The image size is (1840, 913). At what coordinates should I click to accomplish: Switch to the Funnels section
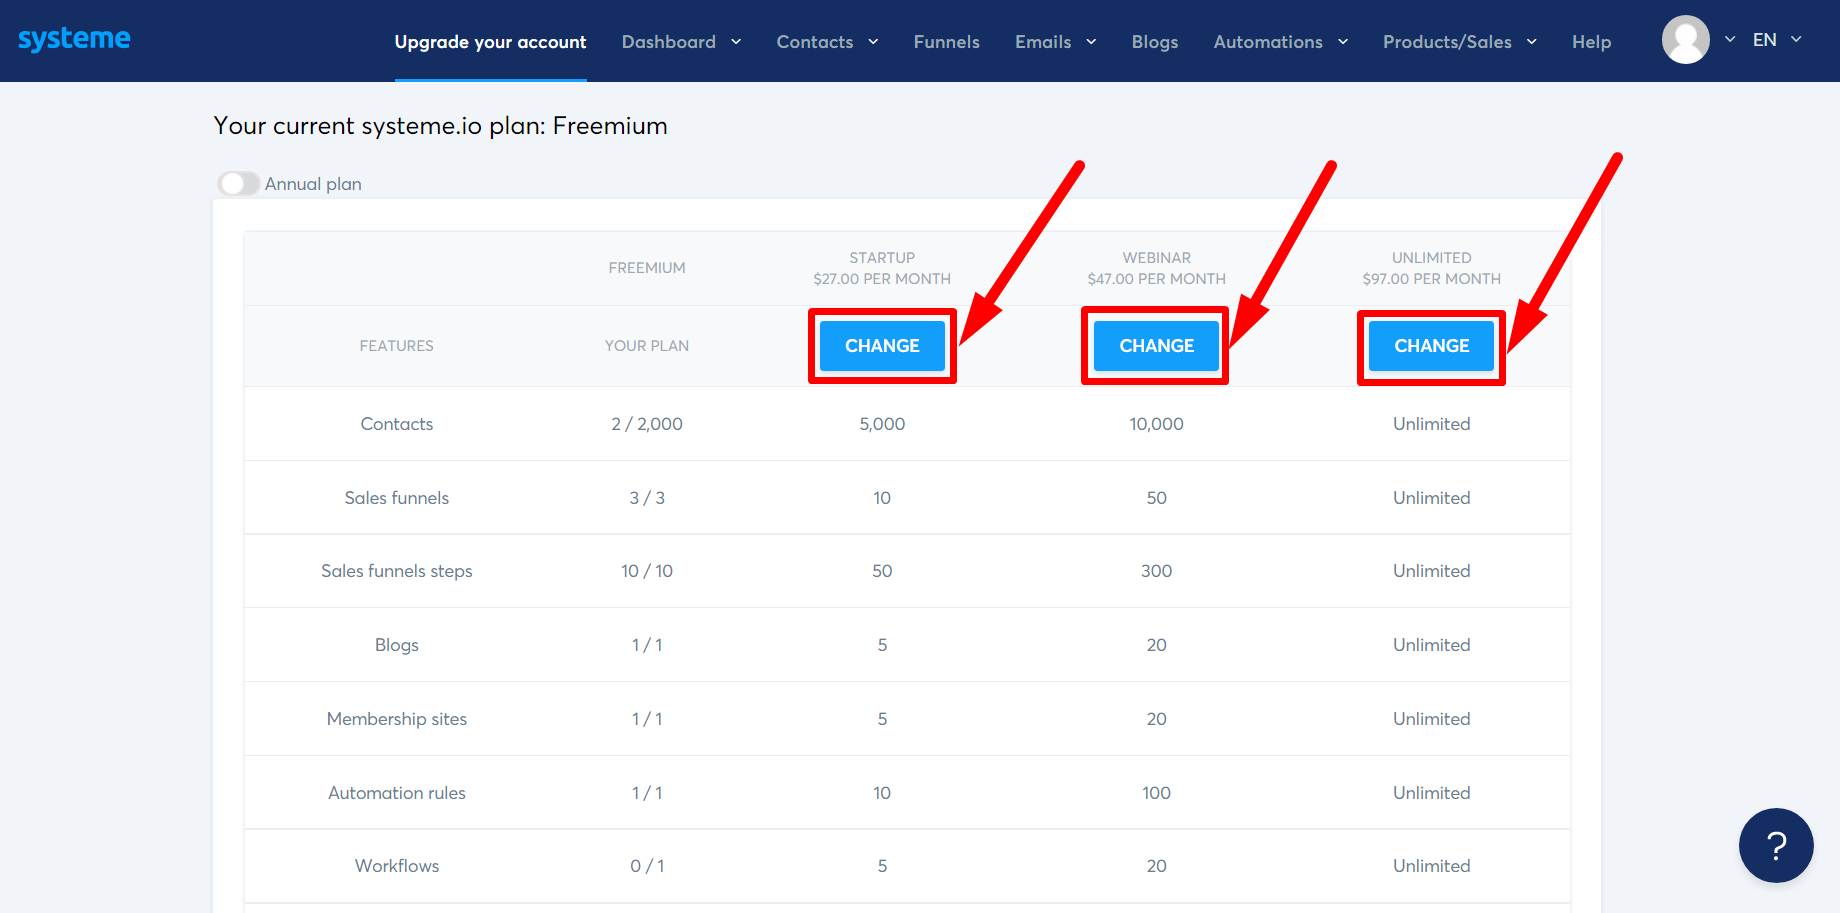(x=946, y=42)
